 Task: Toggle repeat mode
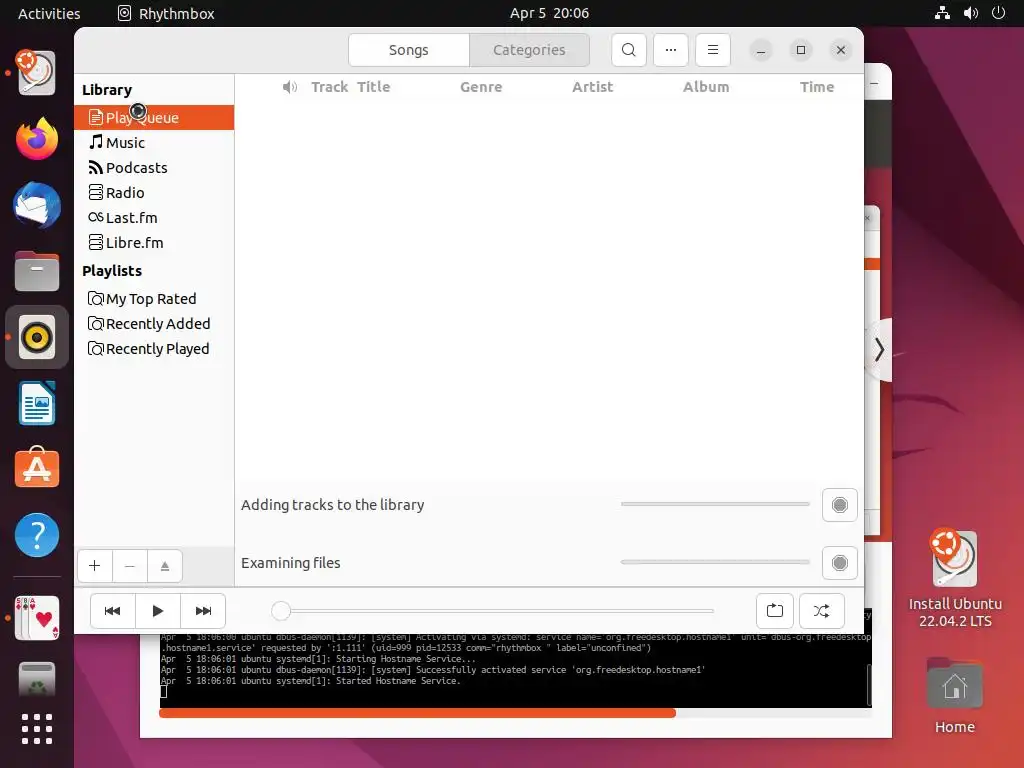pos(775,611)
